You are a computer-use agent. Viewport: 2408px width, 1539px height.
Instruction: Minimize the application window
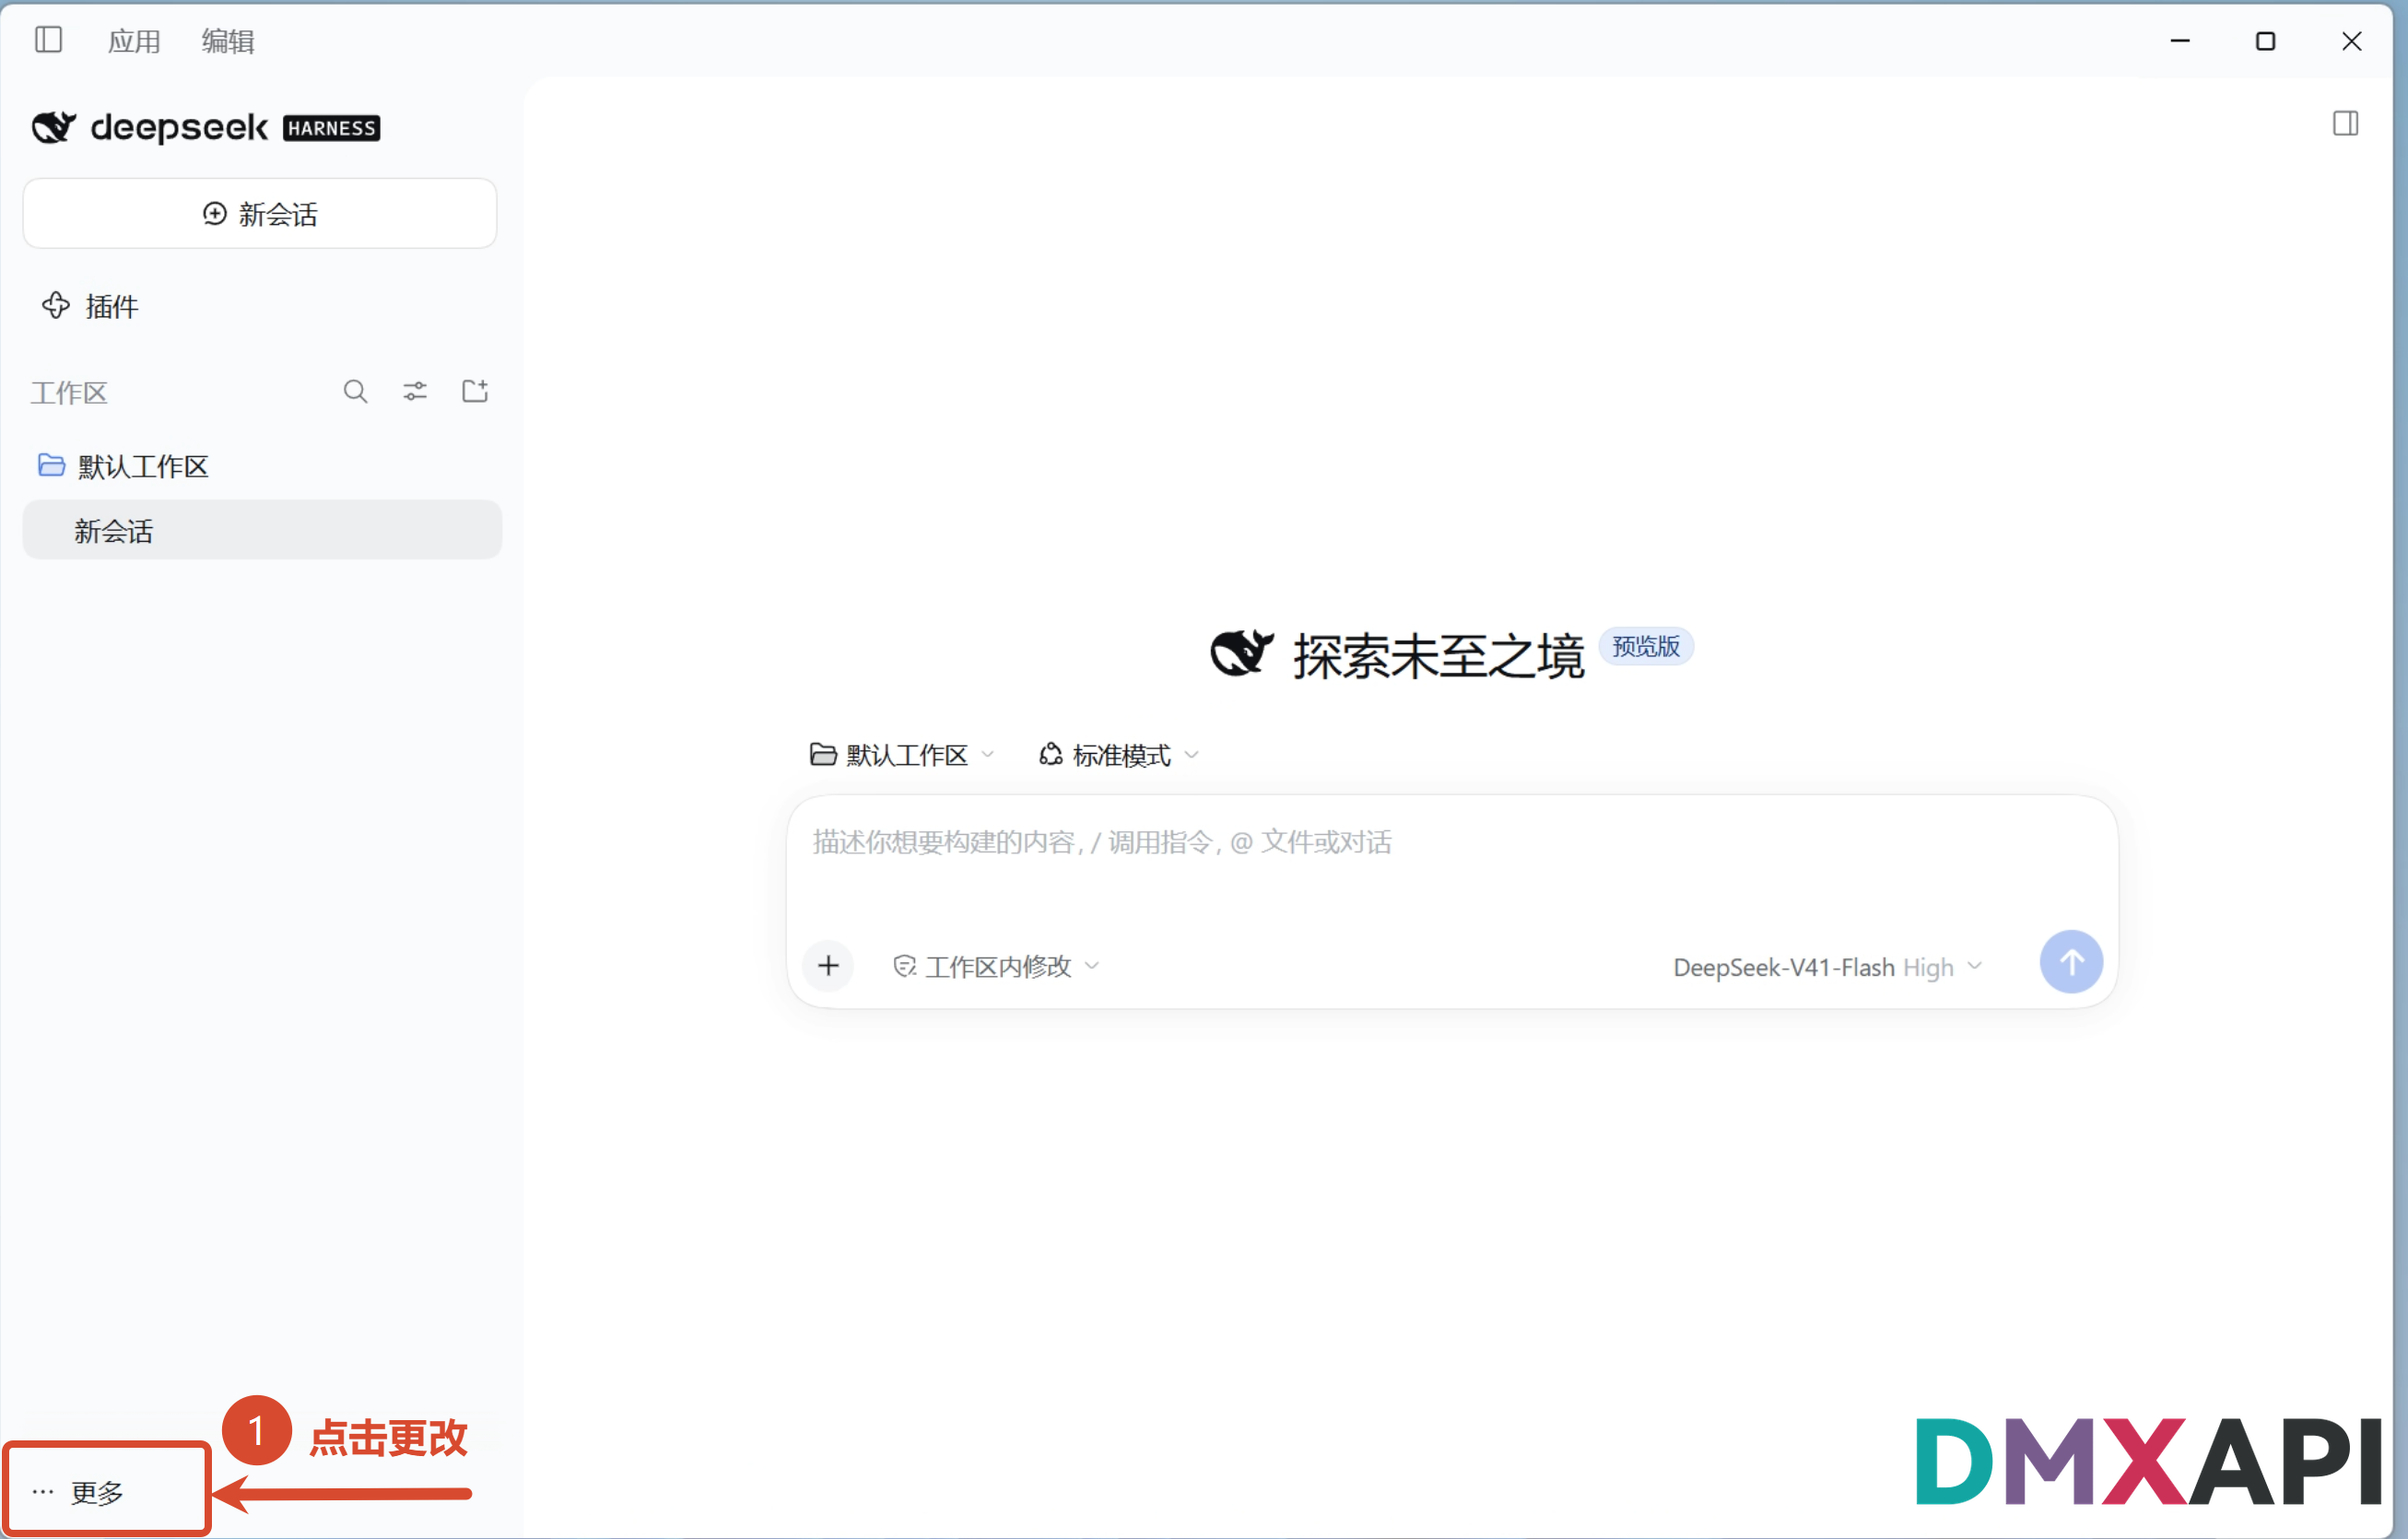2180,41
